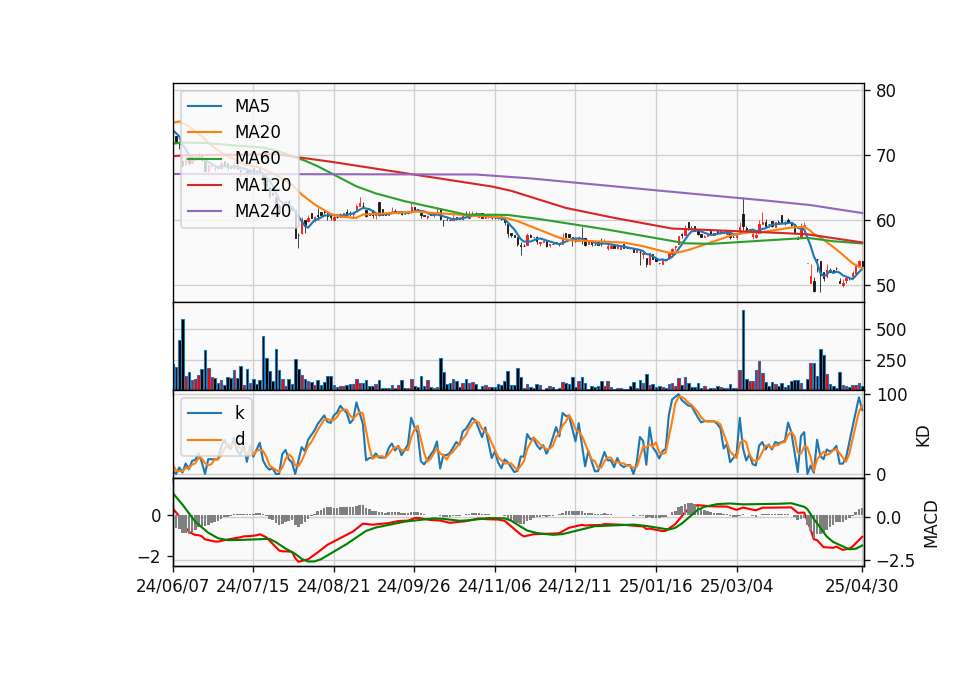Click the −2.5 MACD right axis label
Viewport: 960px width, 690px height.
(895, 560)
